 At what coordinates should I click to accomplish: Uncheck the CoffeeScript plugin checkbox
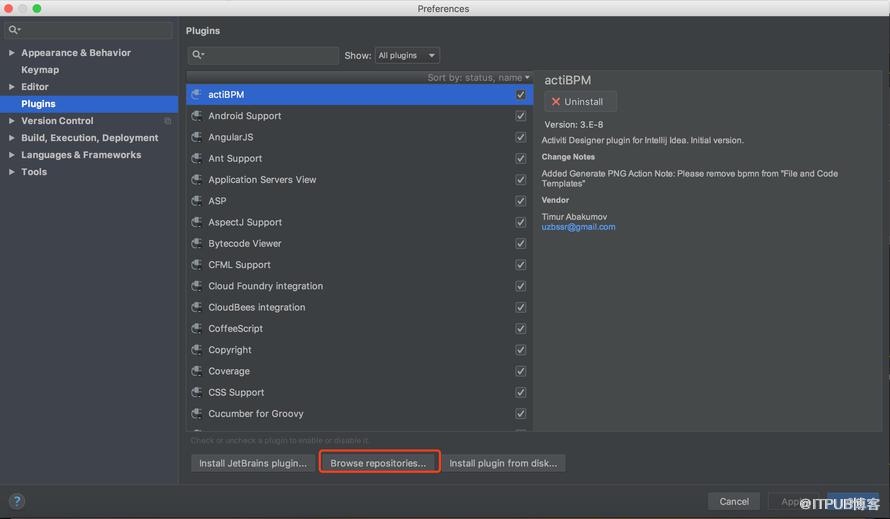tap(520, 329)
